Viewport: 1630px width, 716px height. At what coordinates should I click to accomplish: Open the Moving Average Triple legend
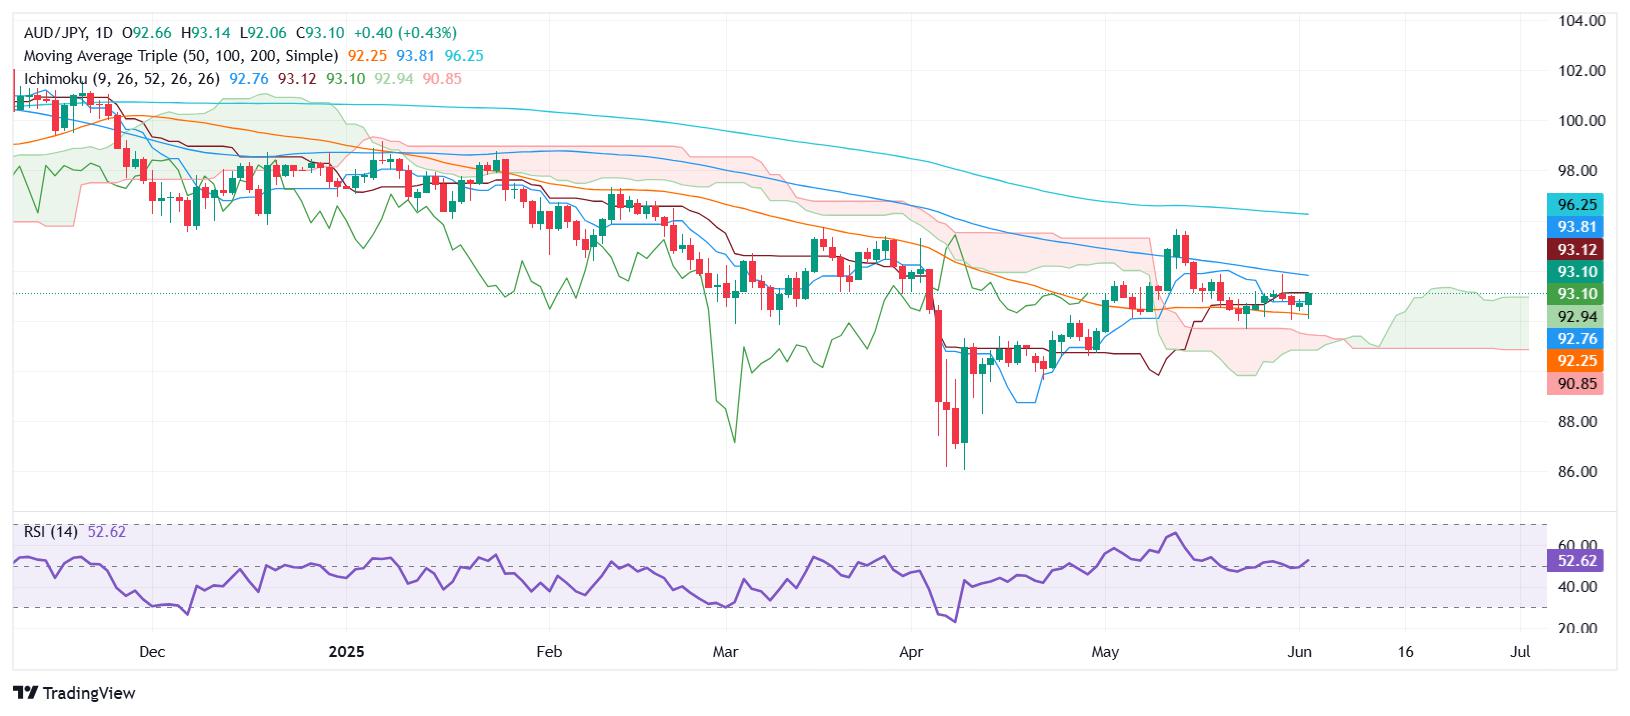click(x=182, y=56)
